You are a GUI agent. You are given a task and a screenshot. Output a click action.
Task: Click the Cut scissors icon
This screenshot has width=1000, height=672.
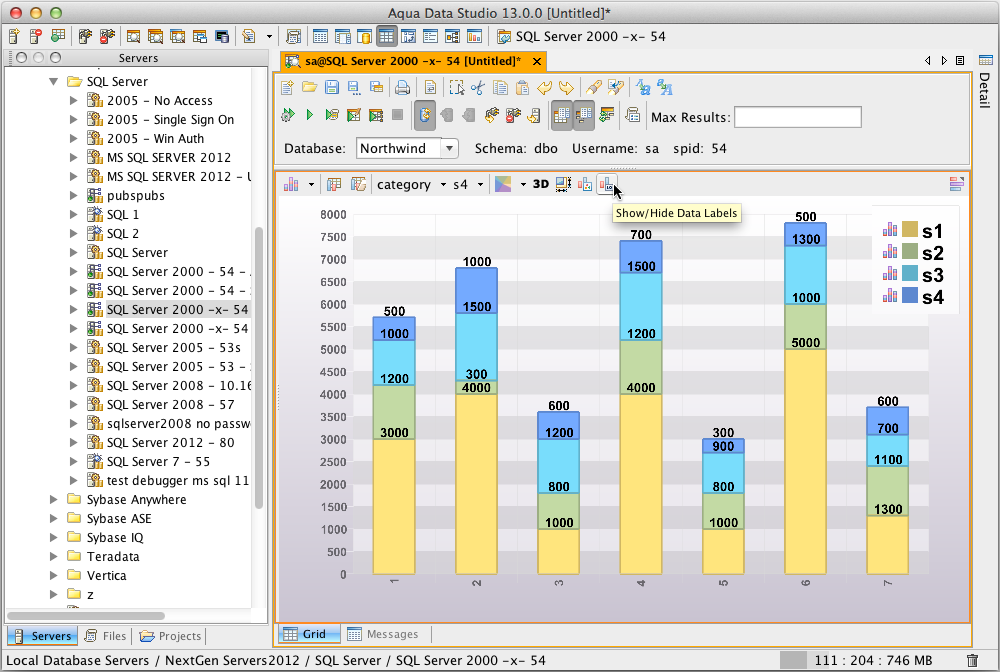[x=478, y=88]
